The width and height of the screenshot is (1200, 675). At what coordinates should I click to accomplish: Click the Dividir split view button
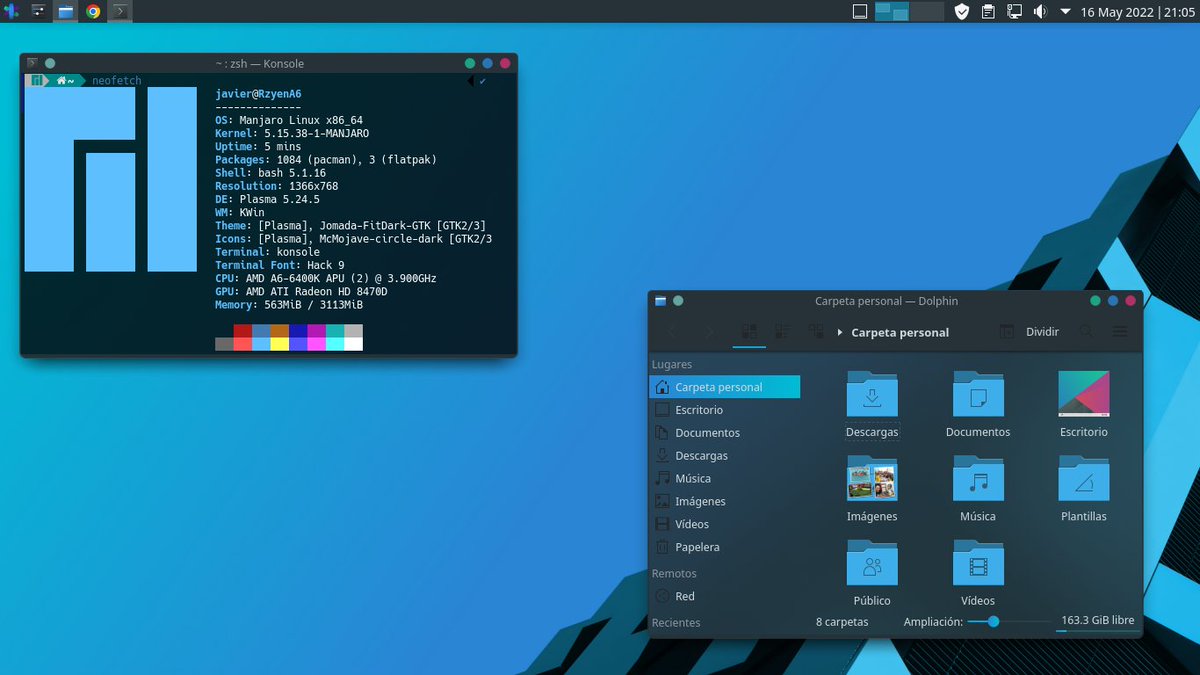pyautogui.click(x=1029, y=332)
